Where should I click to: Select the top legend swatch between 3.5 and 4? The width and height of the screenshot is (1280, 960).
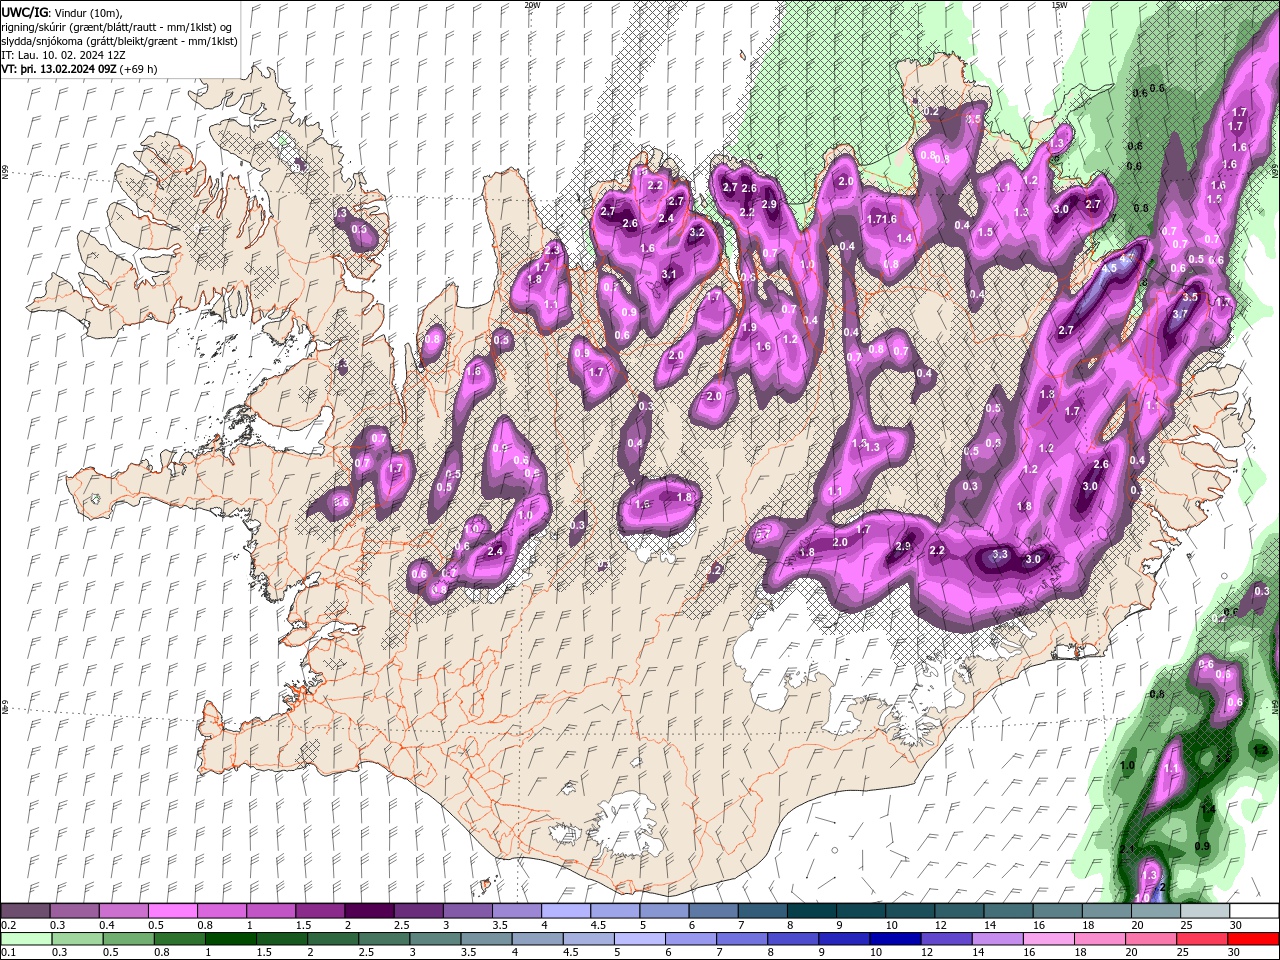click(x=516, y=911)
